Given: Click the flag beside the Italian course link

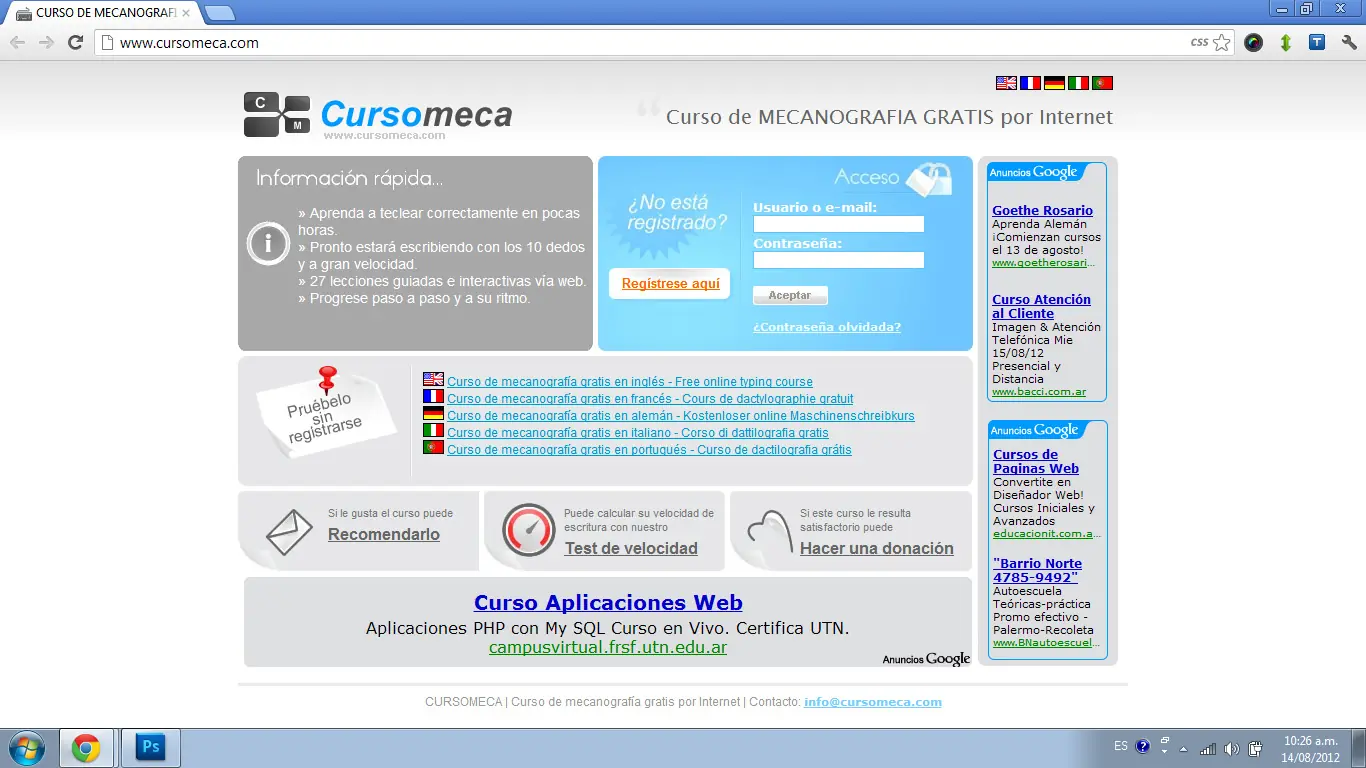Looking at the screenshot, I should pos(433,431).
